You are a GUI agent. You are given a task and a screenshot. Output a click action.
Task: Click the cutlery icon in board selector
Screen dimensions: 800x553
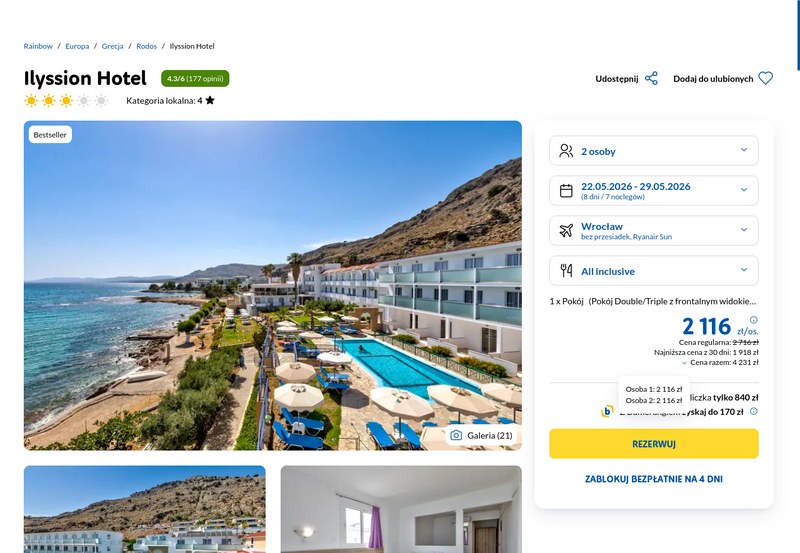(x=566, y=270)
